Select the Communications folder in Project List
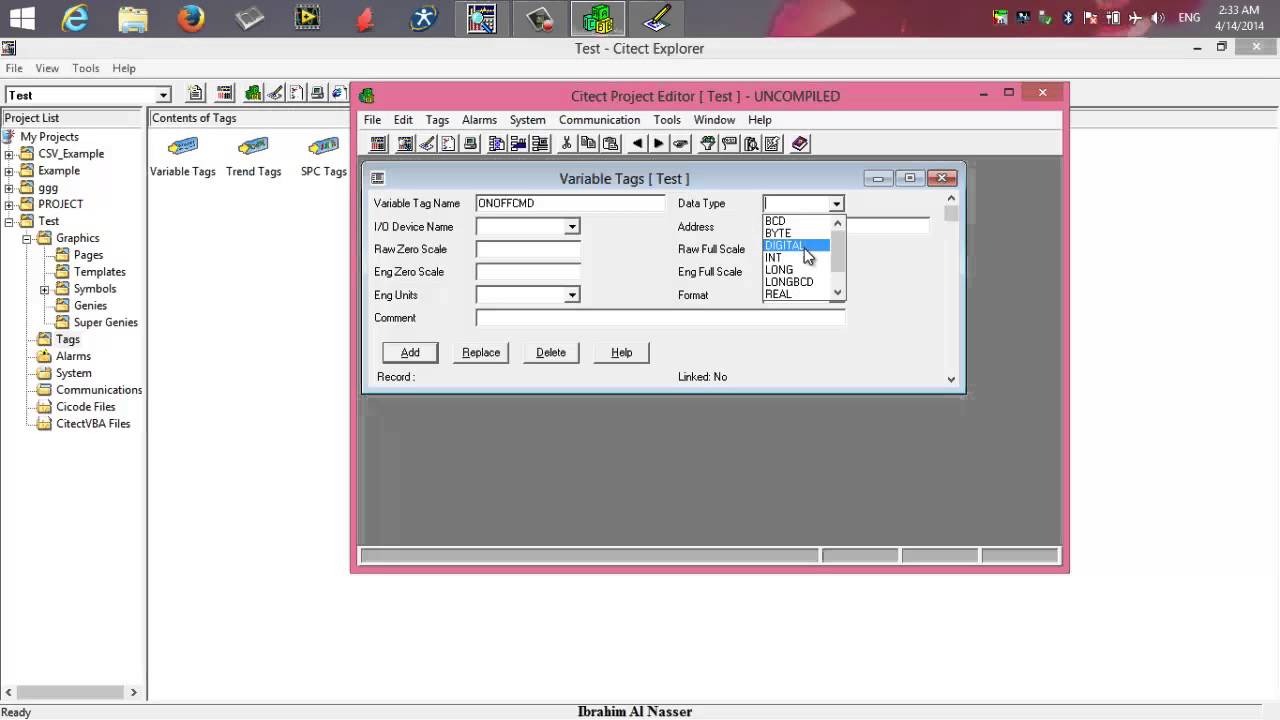 coord(99,390)
